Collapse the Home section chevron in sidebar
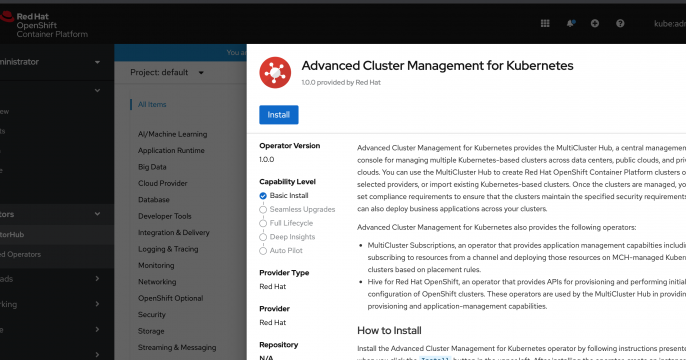Image resolution: width=686 pixels, height=360 pixels. tap(97, 91)
